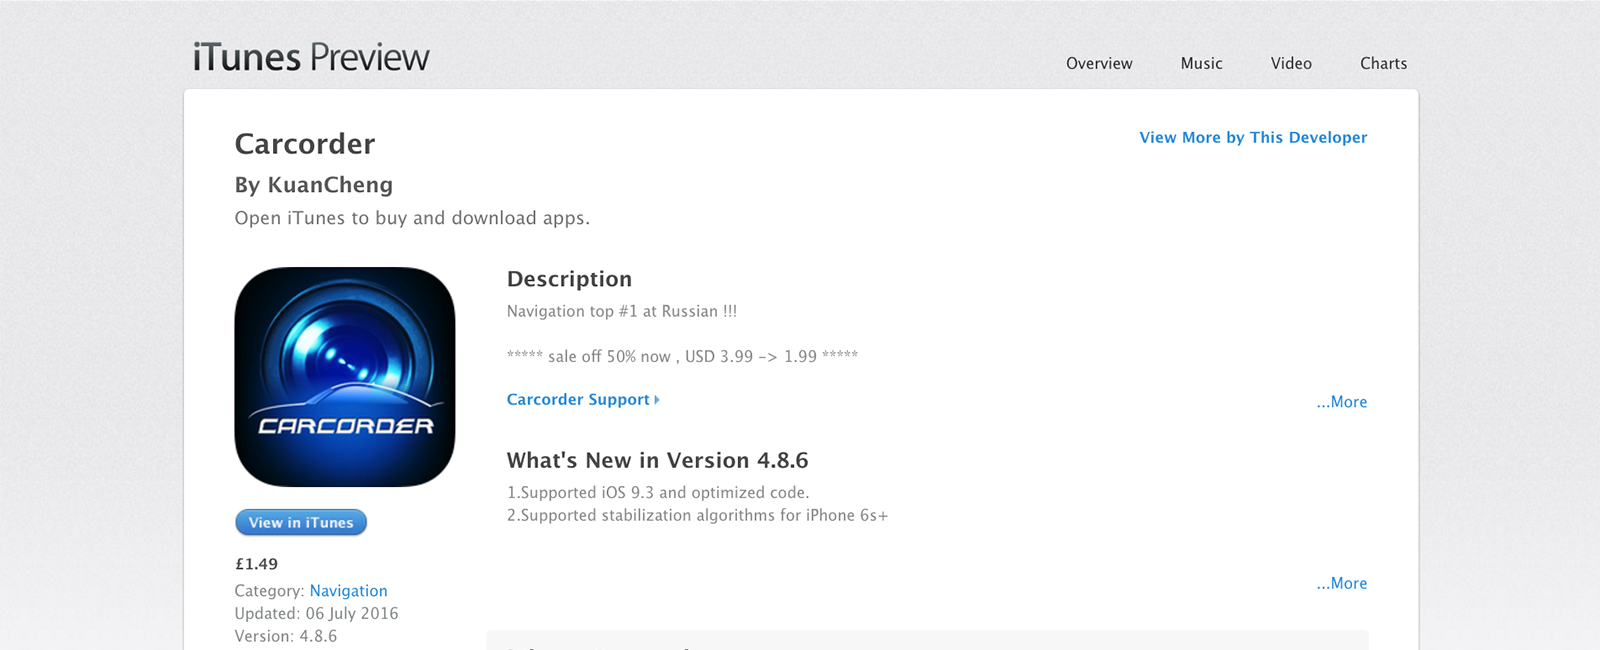Image resolution: width=1600 pixels, height=650 pixels.
Task: Click the £1.49 price label
Action: click(x=257, y=564)
